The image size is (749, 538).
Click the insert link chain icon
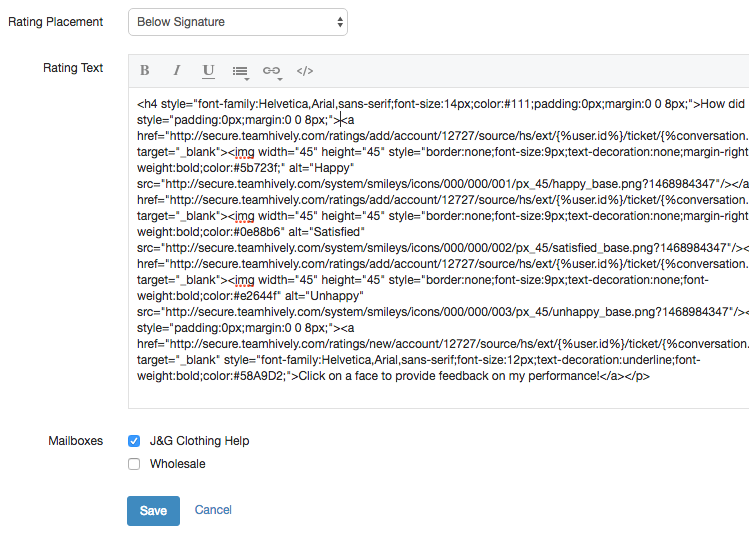[x=271, y=71]
